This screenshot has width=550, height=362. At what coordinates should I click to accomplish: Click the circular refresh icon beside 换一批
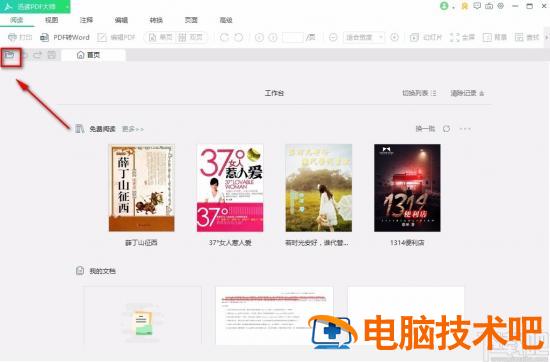pos(446,129)
